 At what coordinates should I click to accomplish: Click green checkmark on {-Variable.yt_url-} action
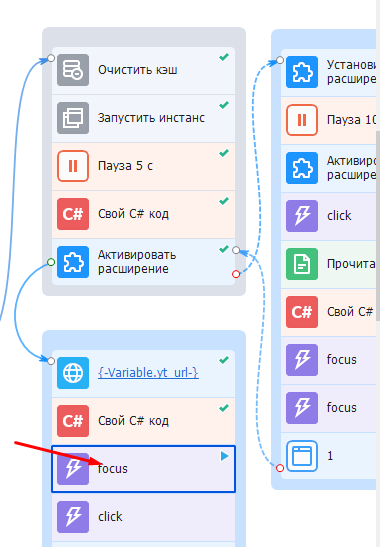click(x=224, y=360)
